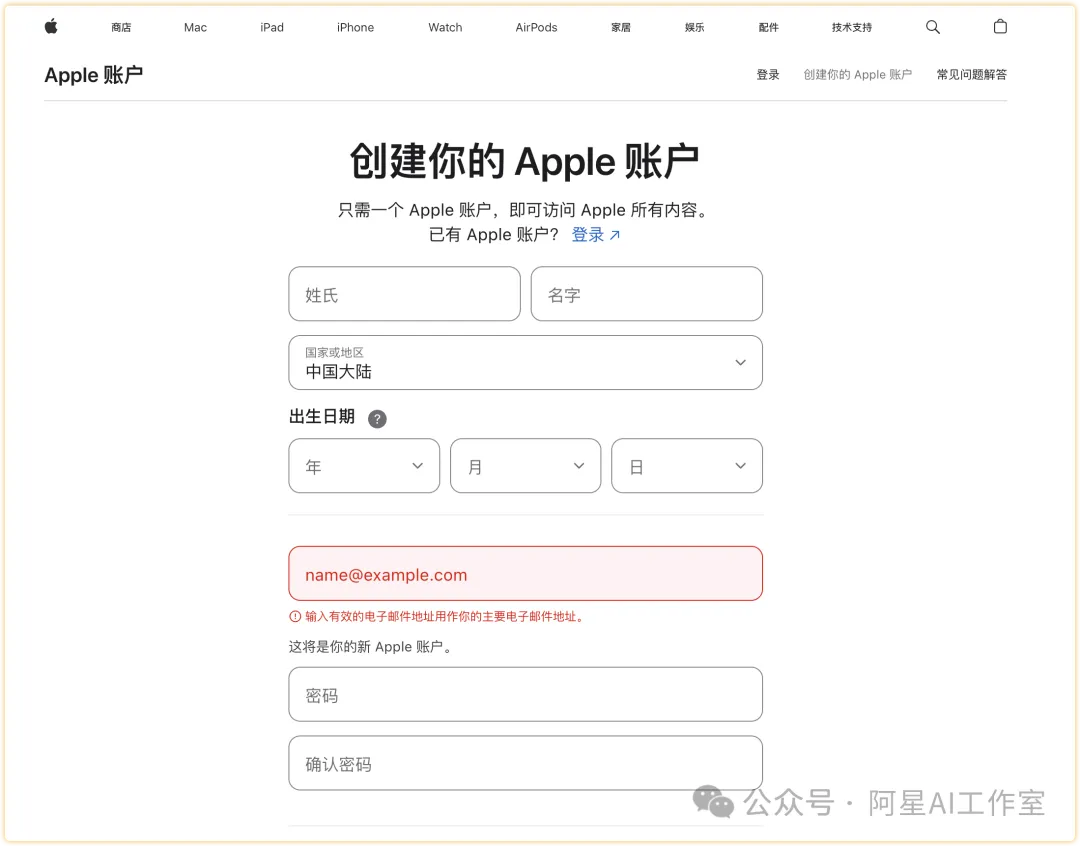Focus the 名字 input field

pyautogui.click(x=647, y=294)
